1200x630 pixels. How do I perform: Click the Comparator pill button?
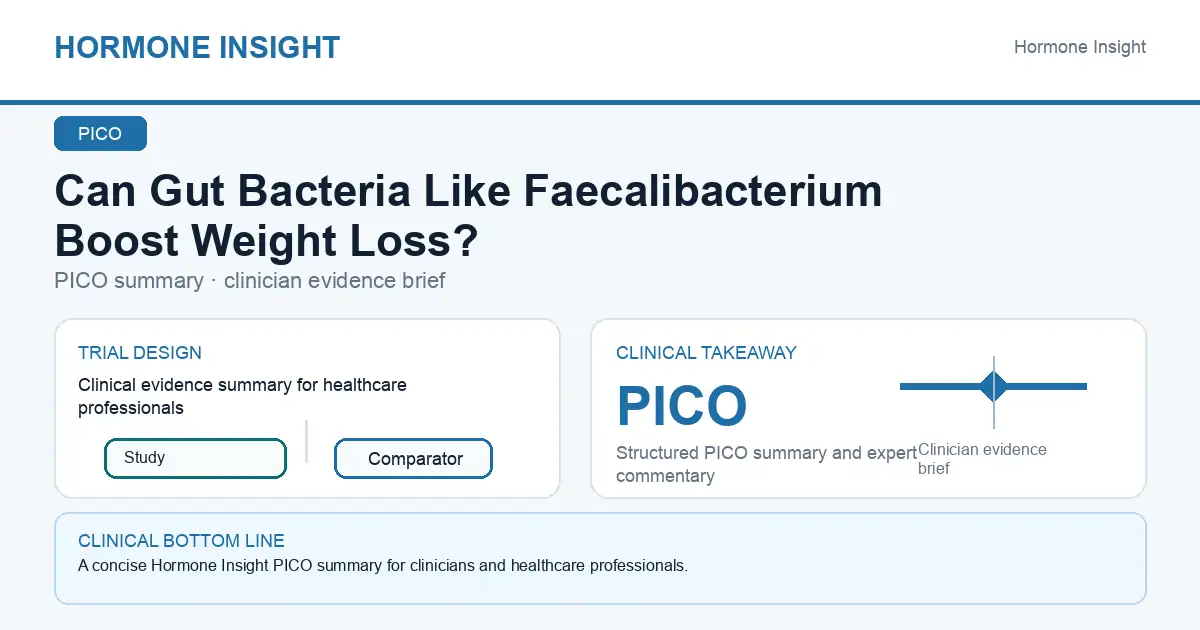pos(413,459)
